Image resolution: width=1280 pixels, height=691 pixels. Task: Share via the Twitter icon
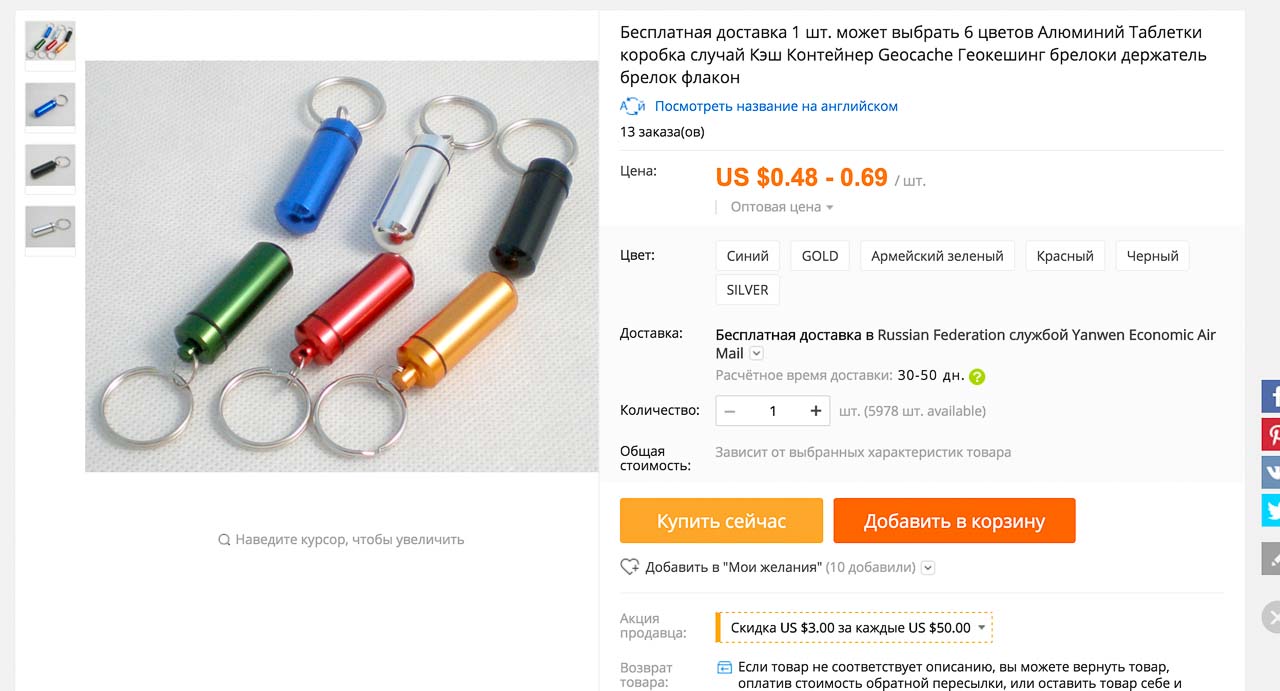(x=1271, y=510)
